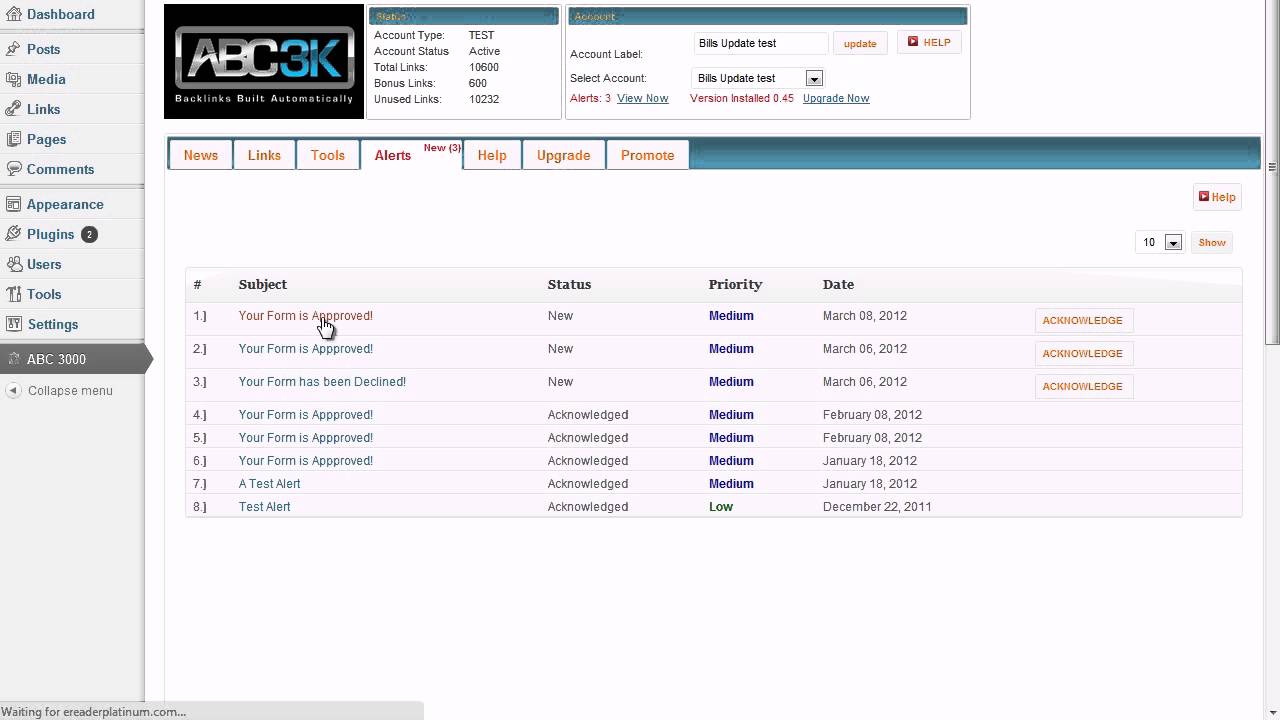Click the Links chain icon
The height and width of the screenshot is (720, 1280).
coord(13,109)
